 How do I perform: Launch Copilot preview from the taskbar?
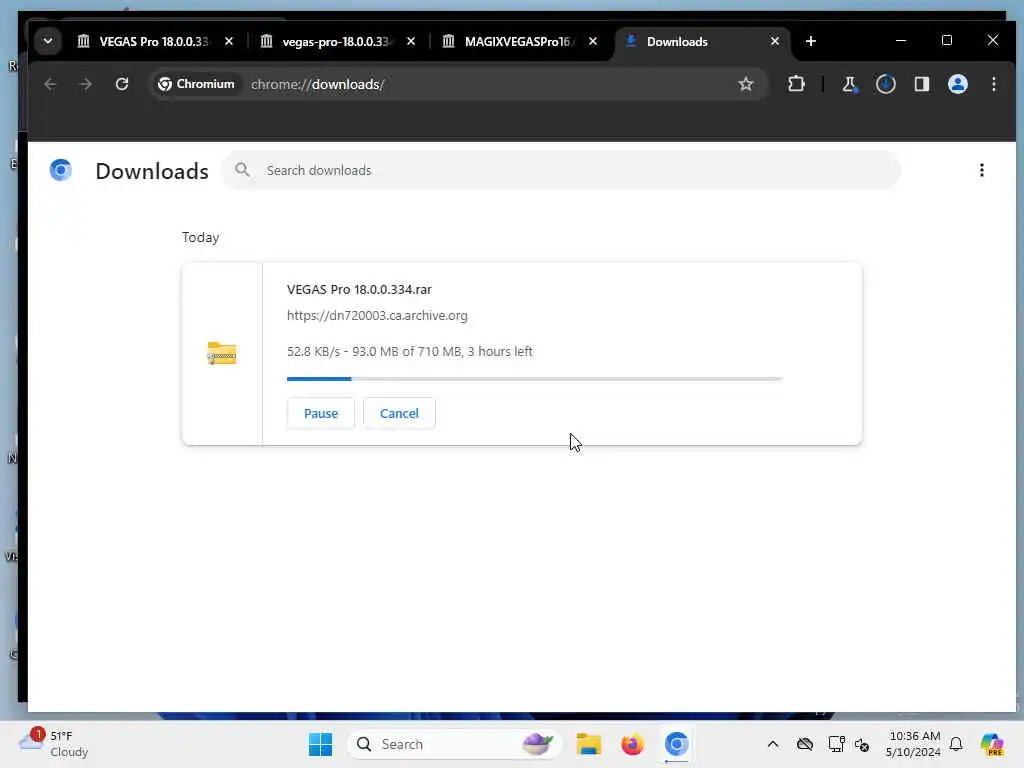click(992, 744)
